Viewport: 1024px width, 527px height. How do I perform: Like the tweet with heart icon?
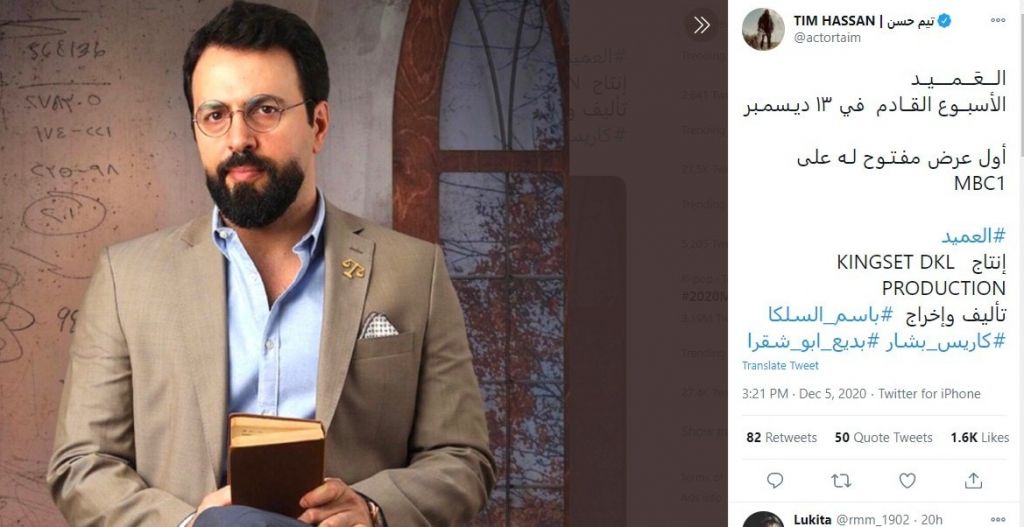907,481
